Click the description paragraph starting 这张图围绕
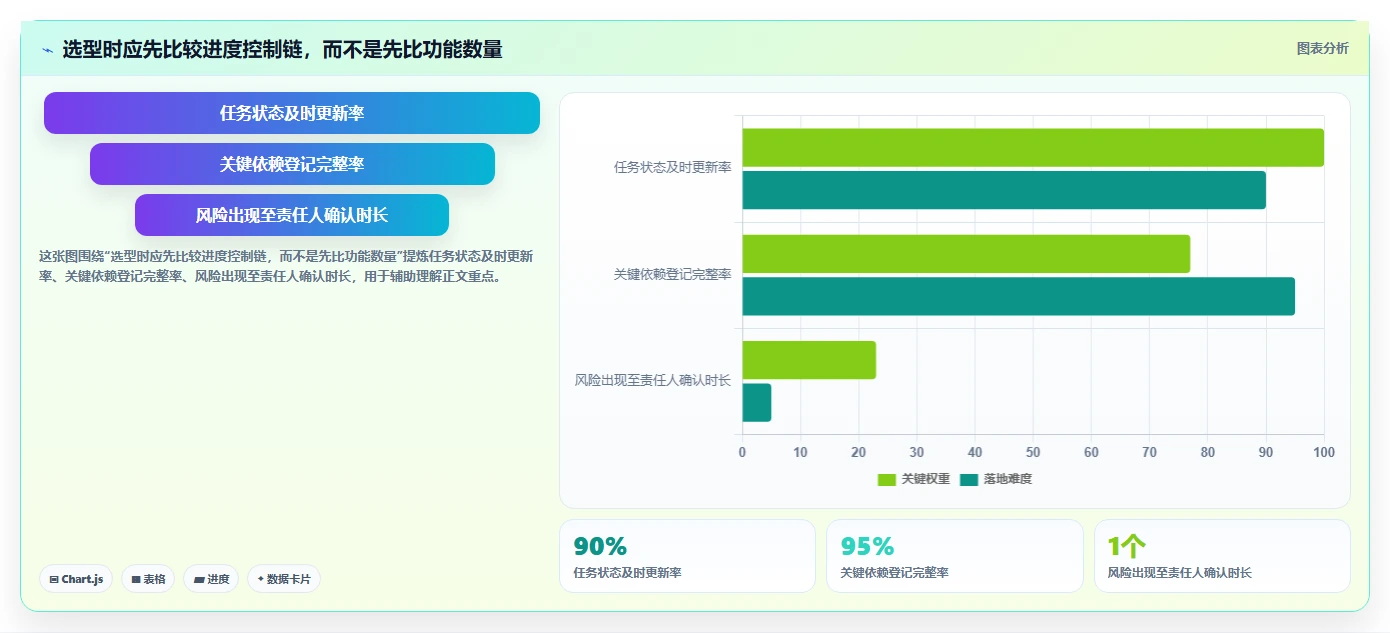The width and height of the screenshot is (1390, 633). (286, 266)
